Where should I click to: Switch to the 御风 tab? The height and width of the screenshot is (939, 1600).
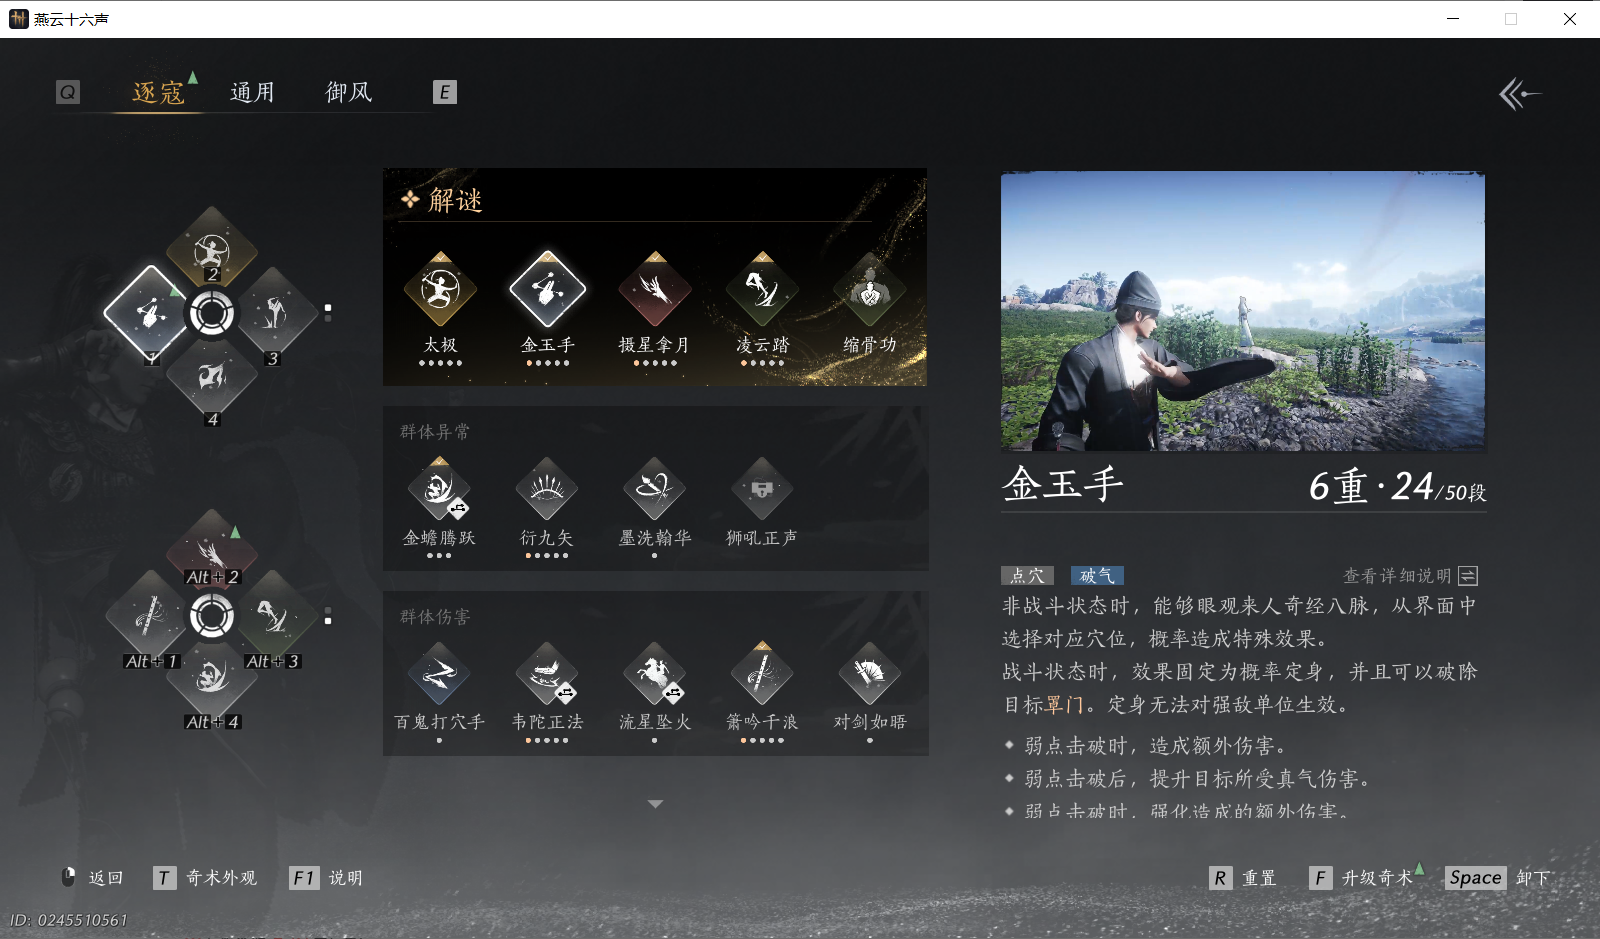[349, 92]
